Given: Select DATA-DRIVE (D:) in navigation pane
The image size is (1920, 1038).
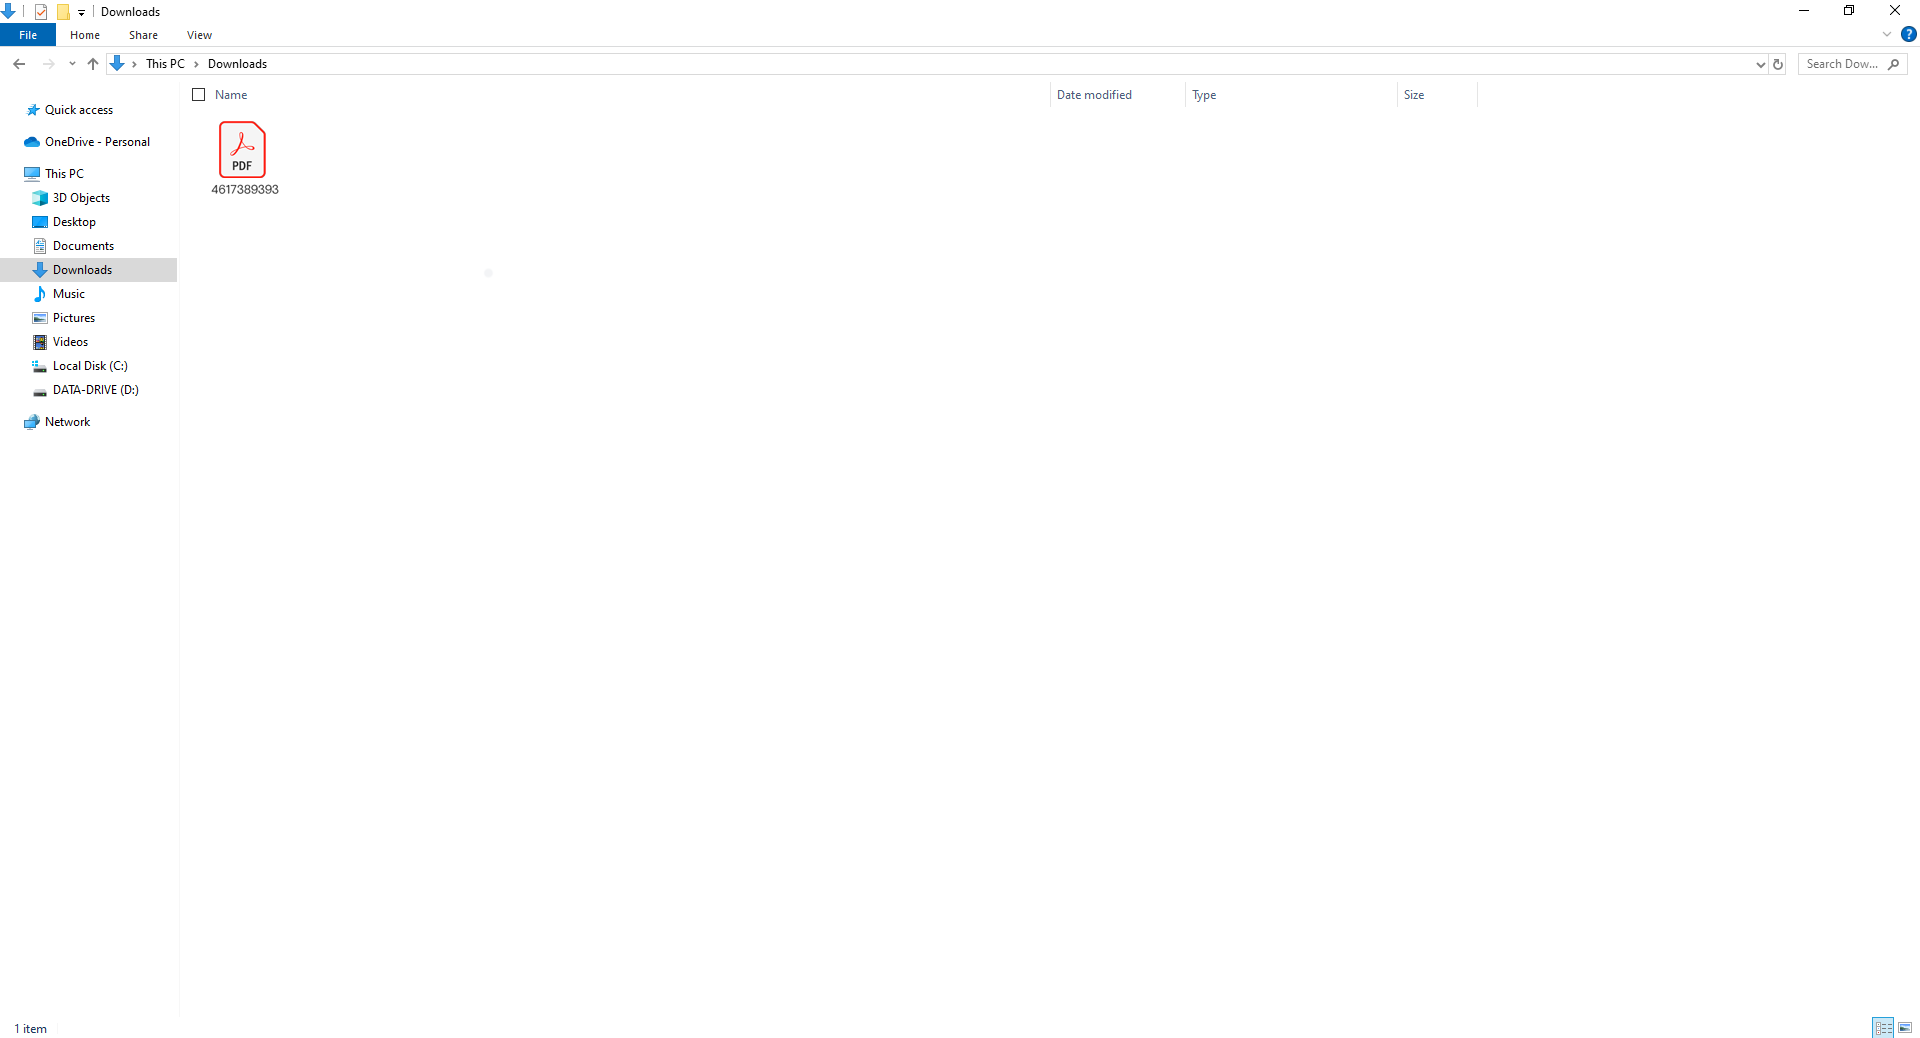Looking at the screenshot, I should point(95,390).
